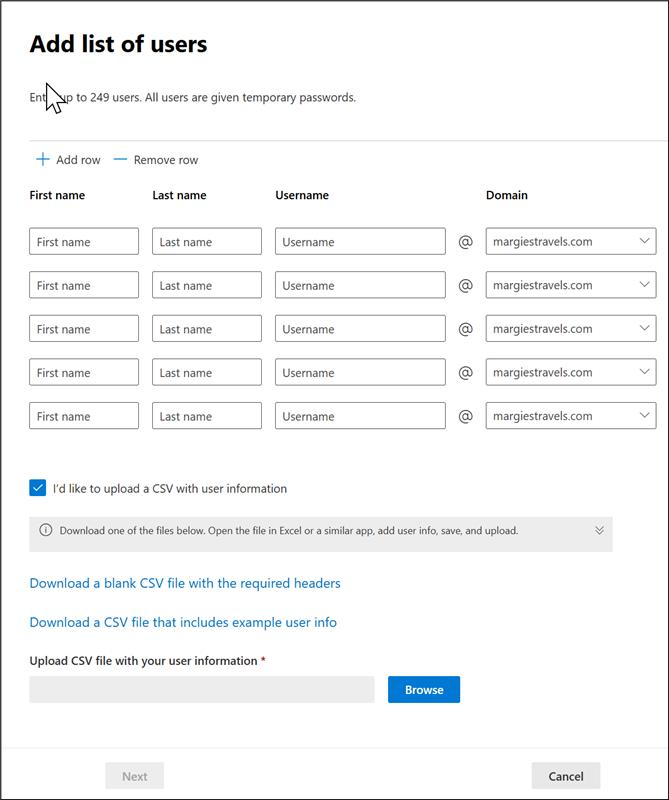Download a blank CSV file with required headers
The height and width of the screenshot is (800, 669).
[185, 583]
